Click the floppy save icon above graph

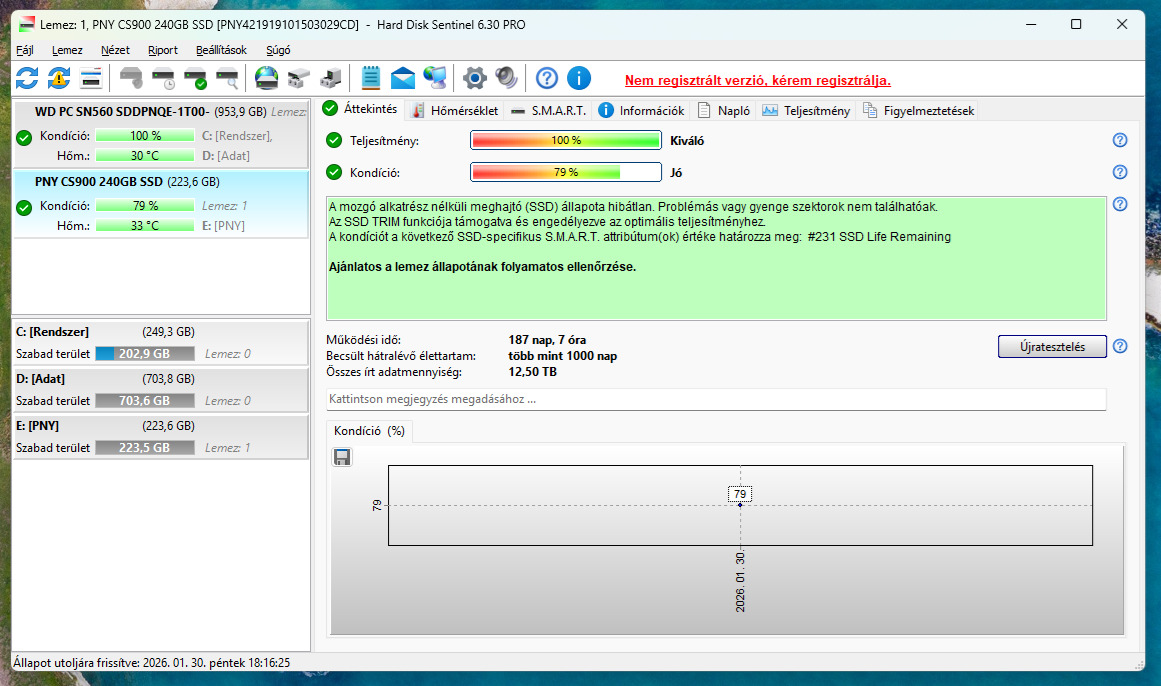tap(341, 457)
